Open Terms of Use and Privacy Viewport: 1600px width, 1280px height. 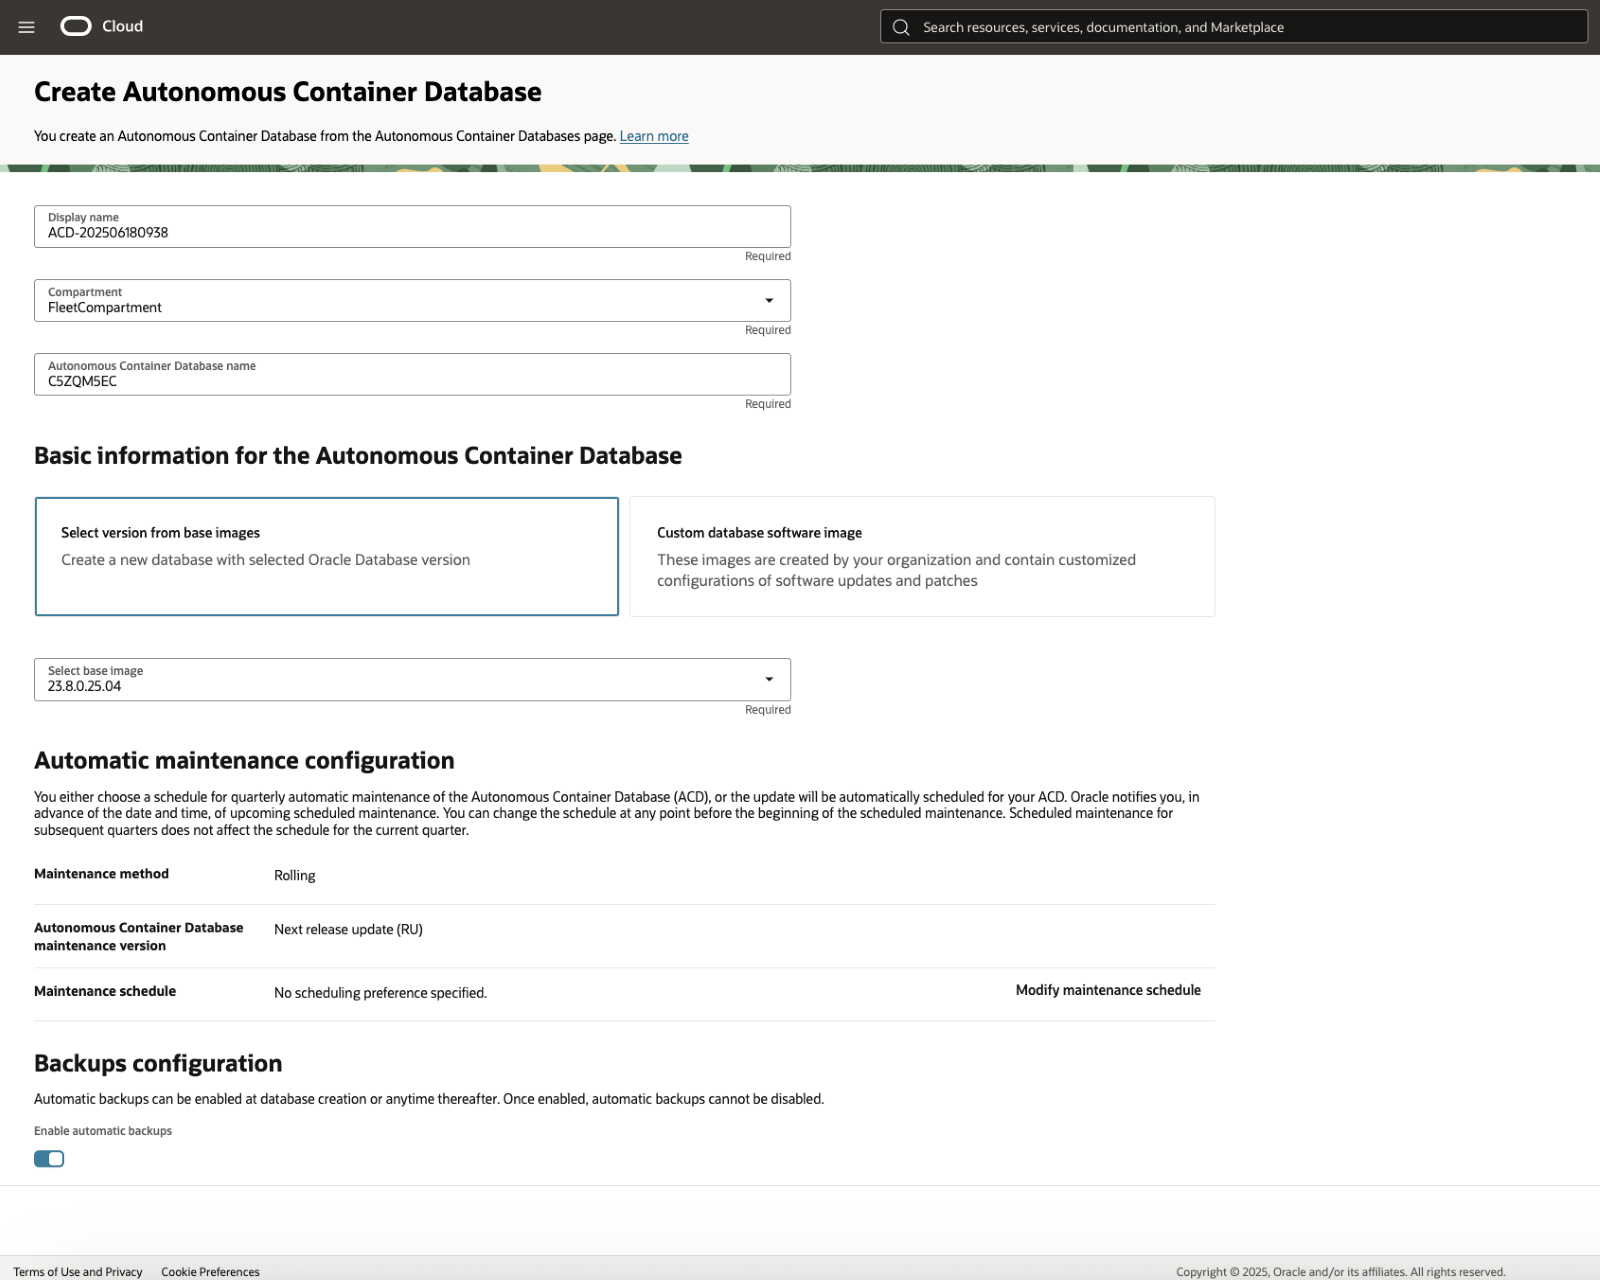pos(78,1272)
